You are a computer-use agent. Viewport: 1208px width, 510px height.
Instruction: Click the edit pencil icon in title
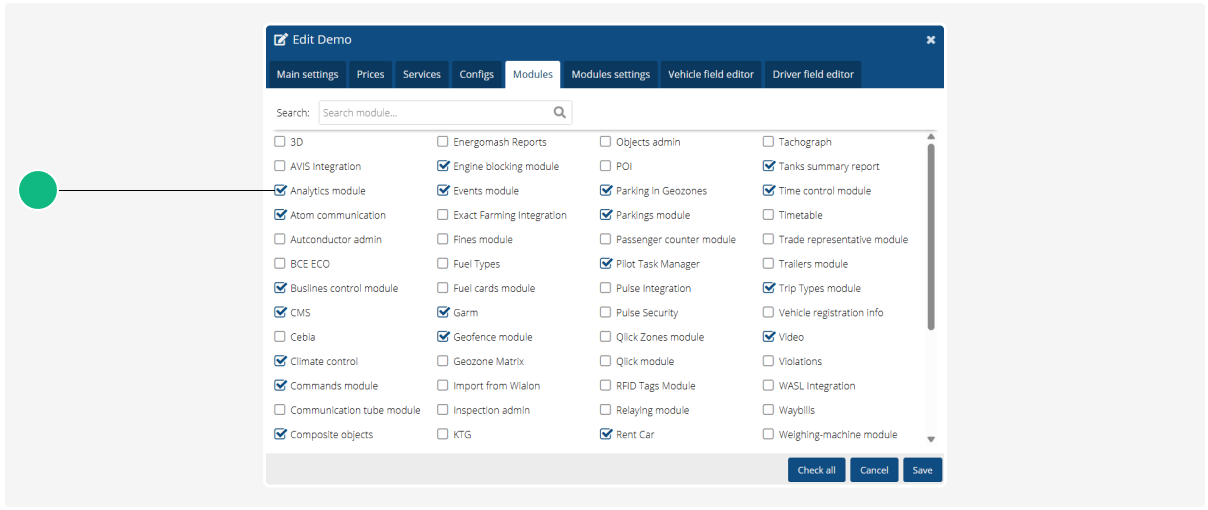[x=281, y=40]
